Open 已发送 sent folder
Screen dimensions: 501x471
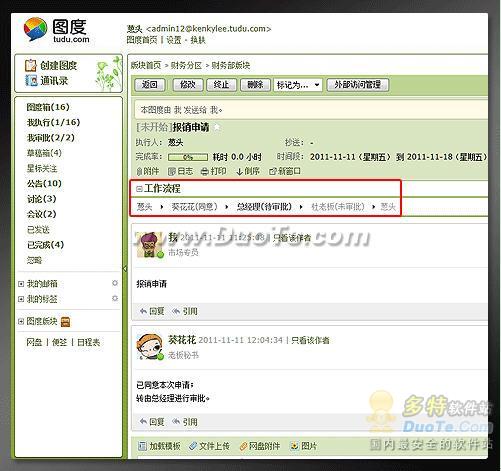pos(38,229)
